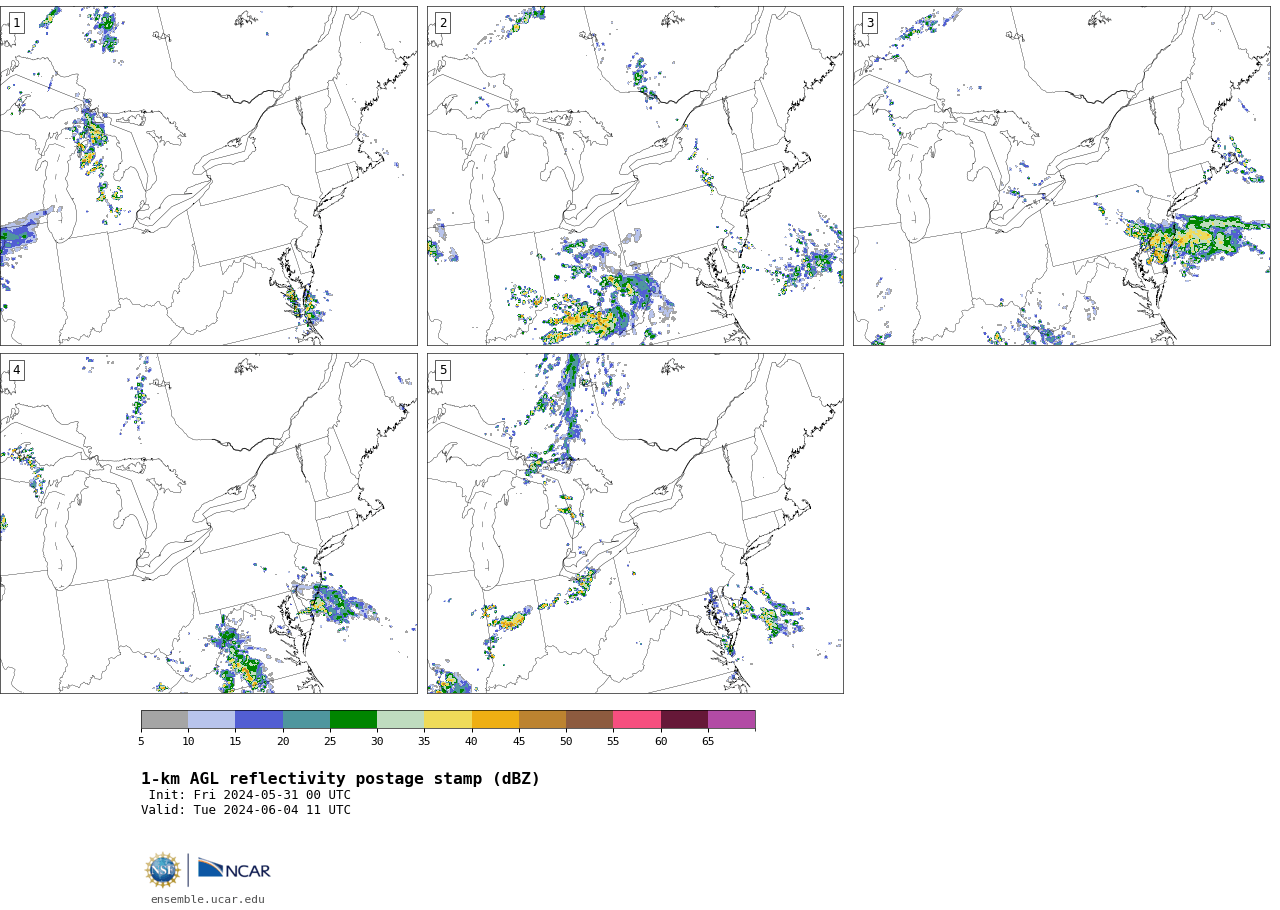Screen dimensions: 1280x910
Task: Click the number label '2' box
Action: click(x=443, y=23)
